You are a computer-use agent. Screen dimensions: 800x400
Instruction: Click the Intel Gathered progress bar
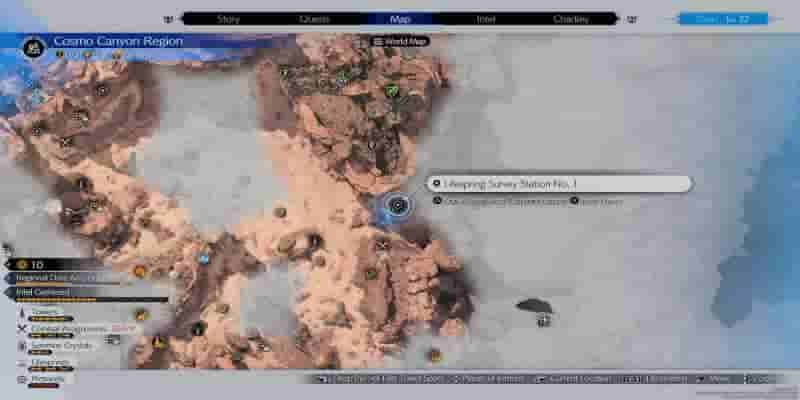click(92, 300)
